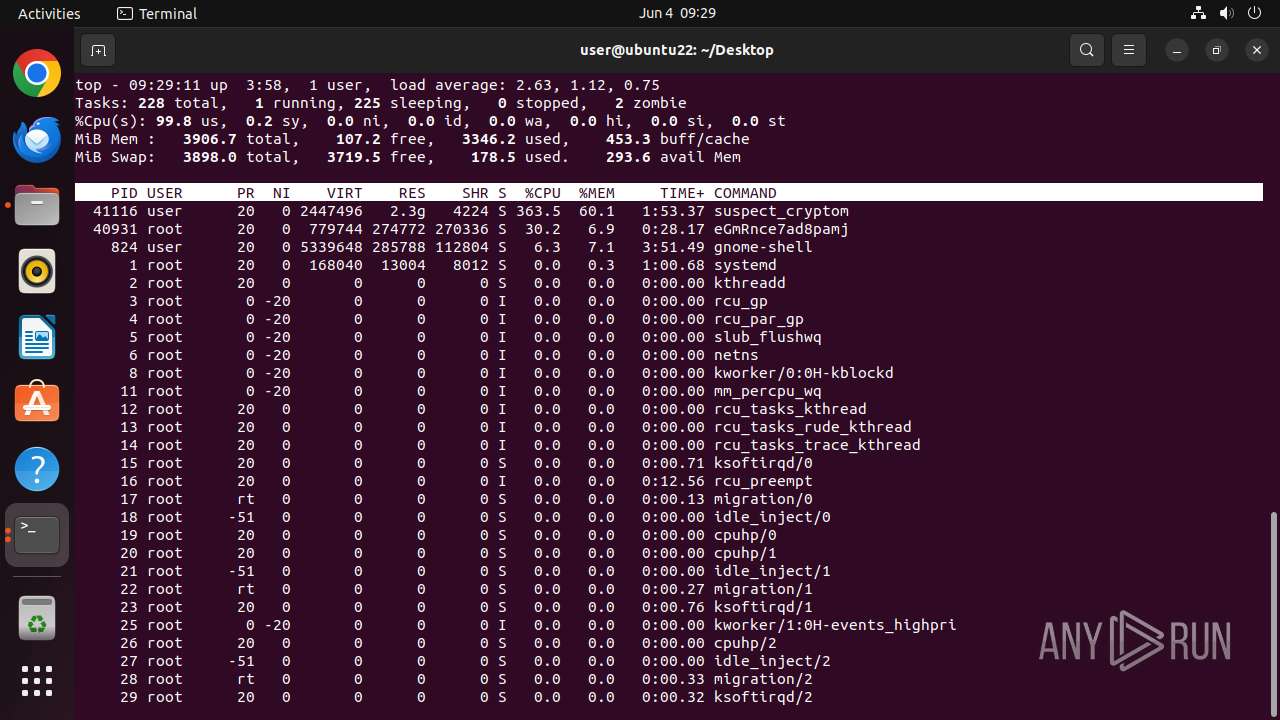
Task: Click the 3346.2 used memory value
Action: click(x=489, y=139)
